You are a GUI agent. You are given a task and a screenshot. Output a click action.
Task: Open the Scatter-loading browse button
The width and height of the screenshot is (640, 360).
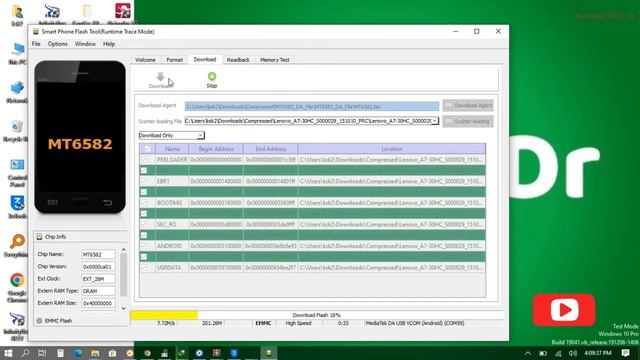(x=468, y=121)
